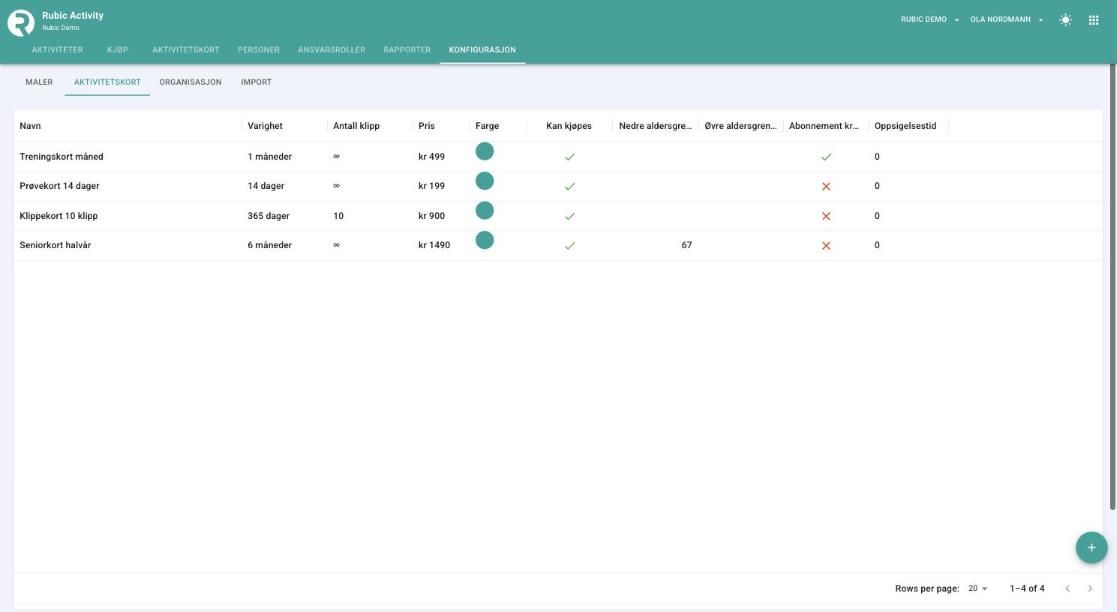Open the AKTIVITETER main tab

pyautogui.click(x=57, y=50)
